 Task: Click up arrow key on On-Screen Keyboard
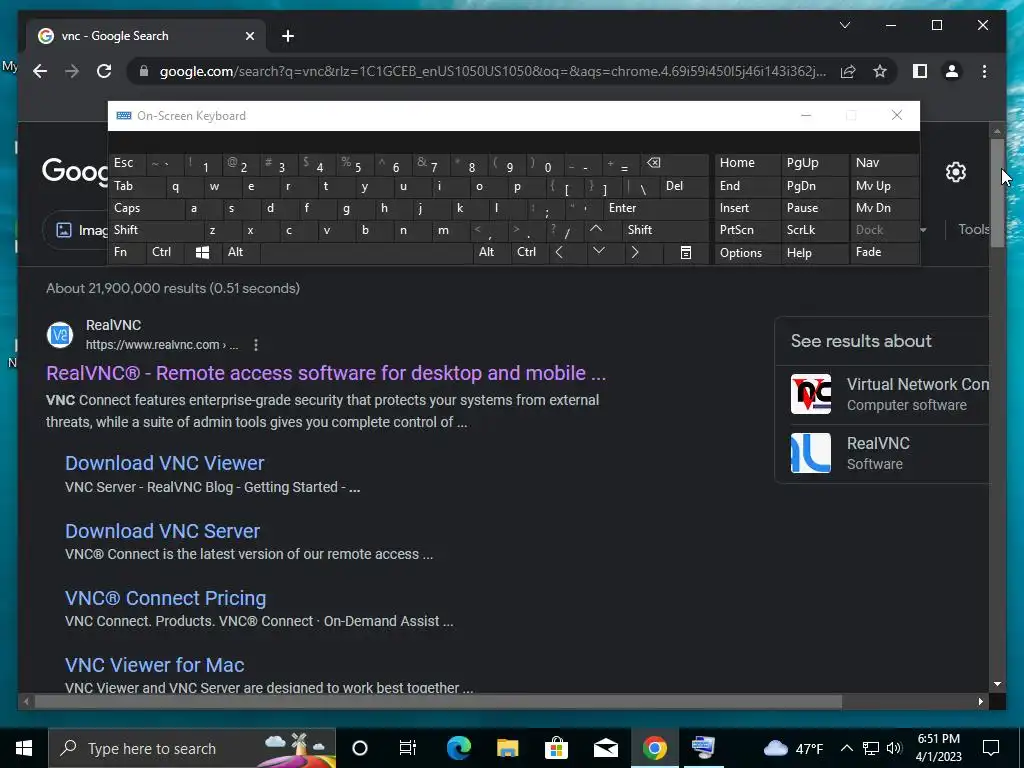click(596, 229)
